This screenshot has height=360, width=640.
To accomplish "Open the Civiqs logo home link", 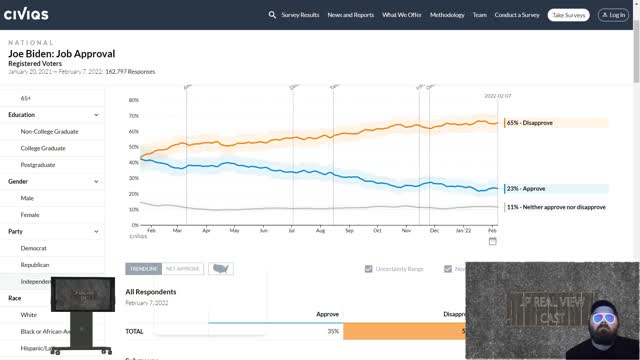I will click(26, 14).
